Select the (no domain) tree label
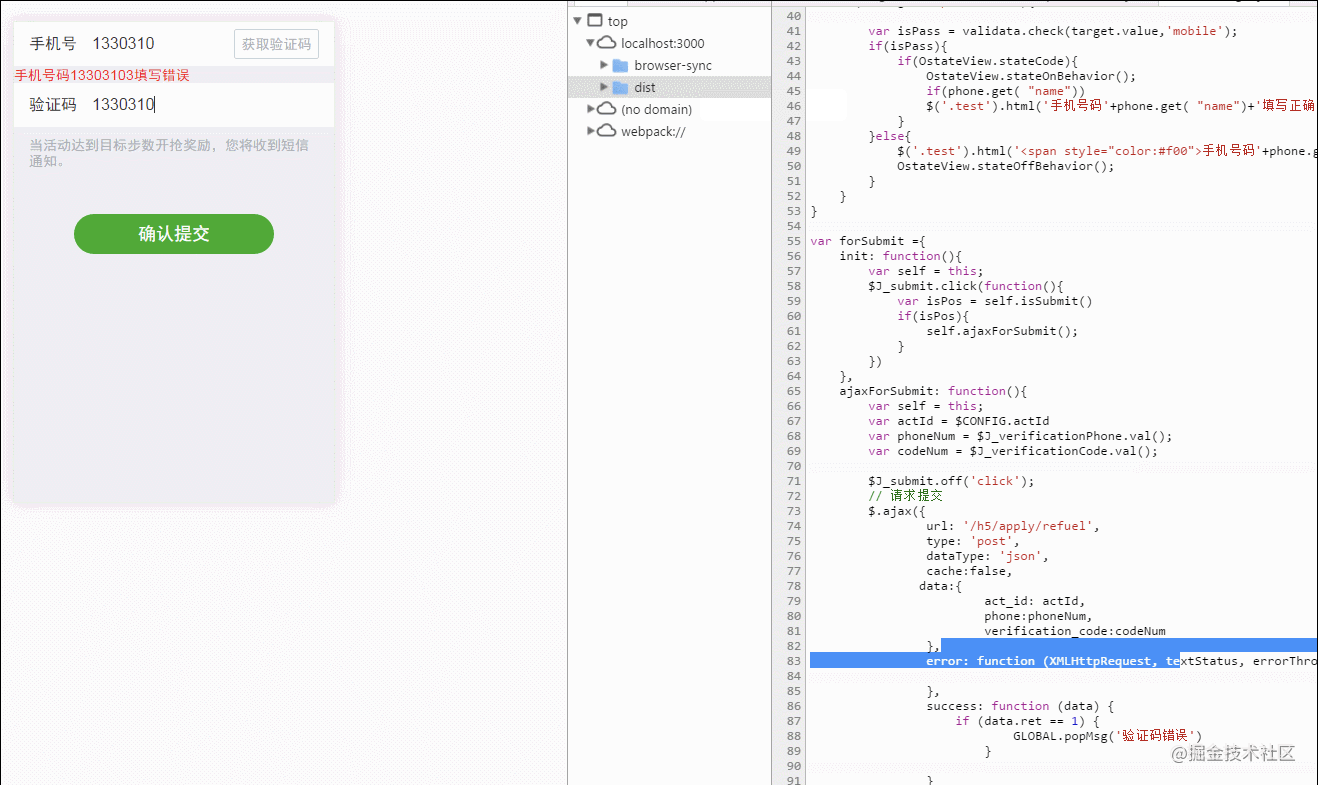 [x=656, y=109]
